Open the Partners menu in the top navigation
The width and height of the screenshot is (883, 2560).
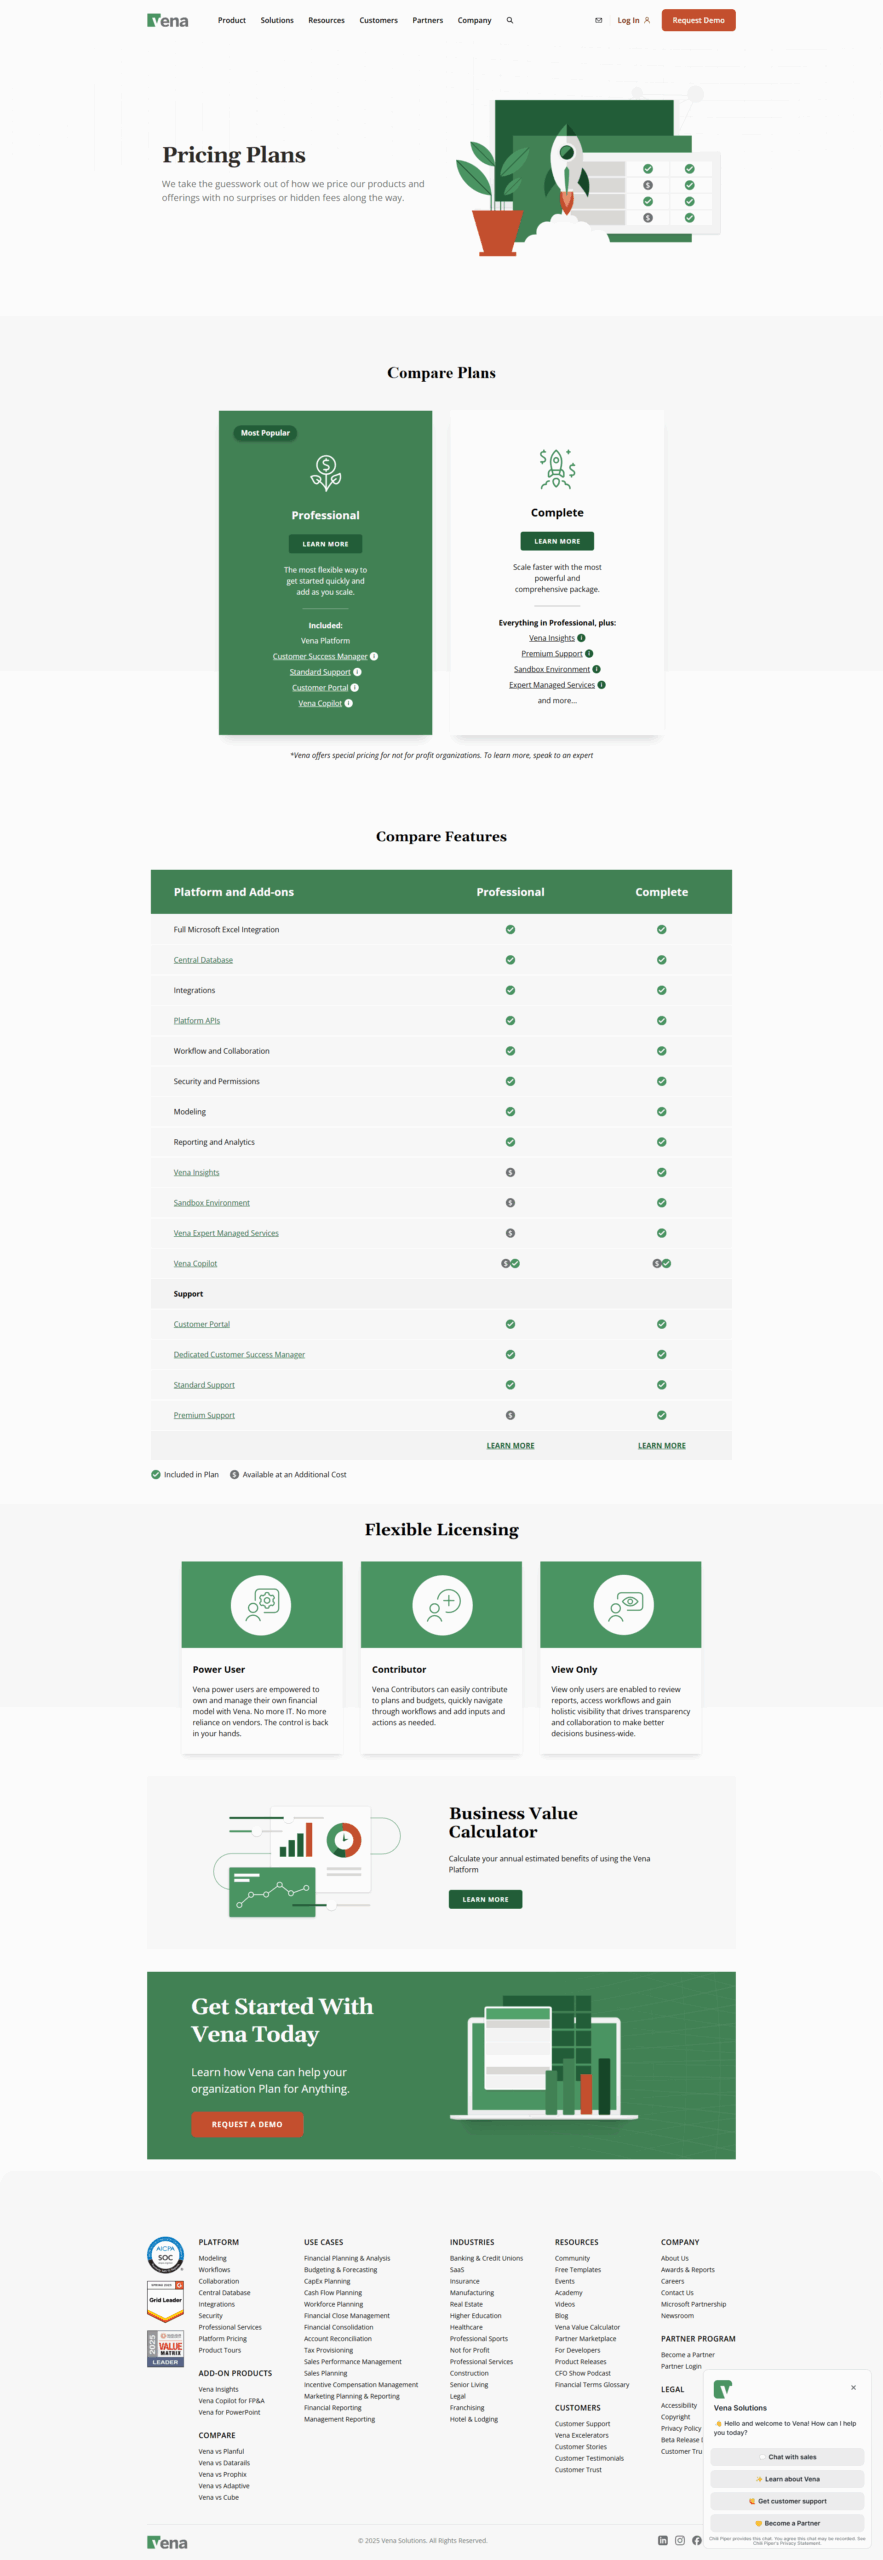(x=428, y=20)
